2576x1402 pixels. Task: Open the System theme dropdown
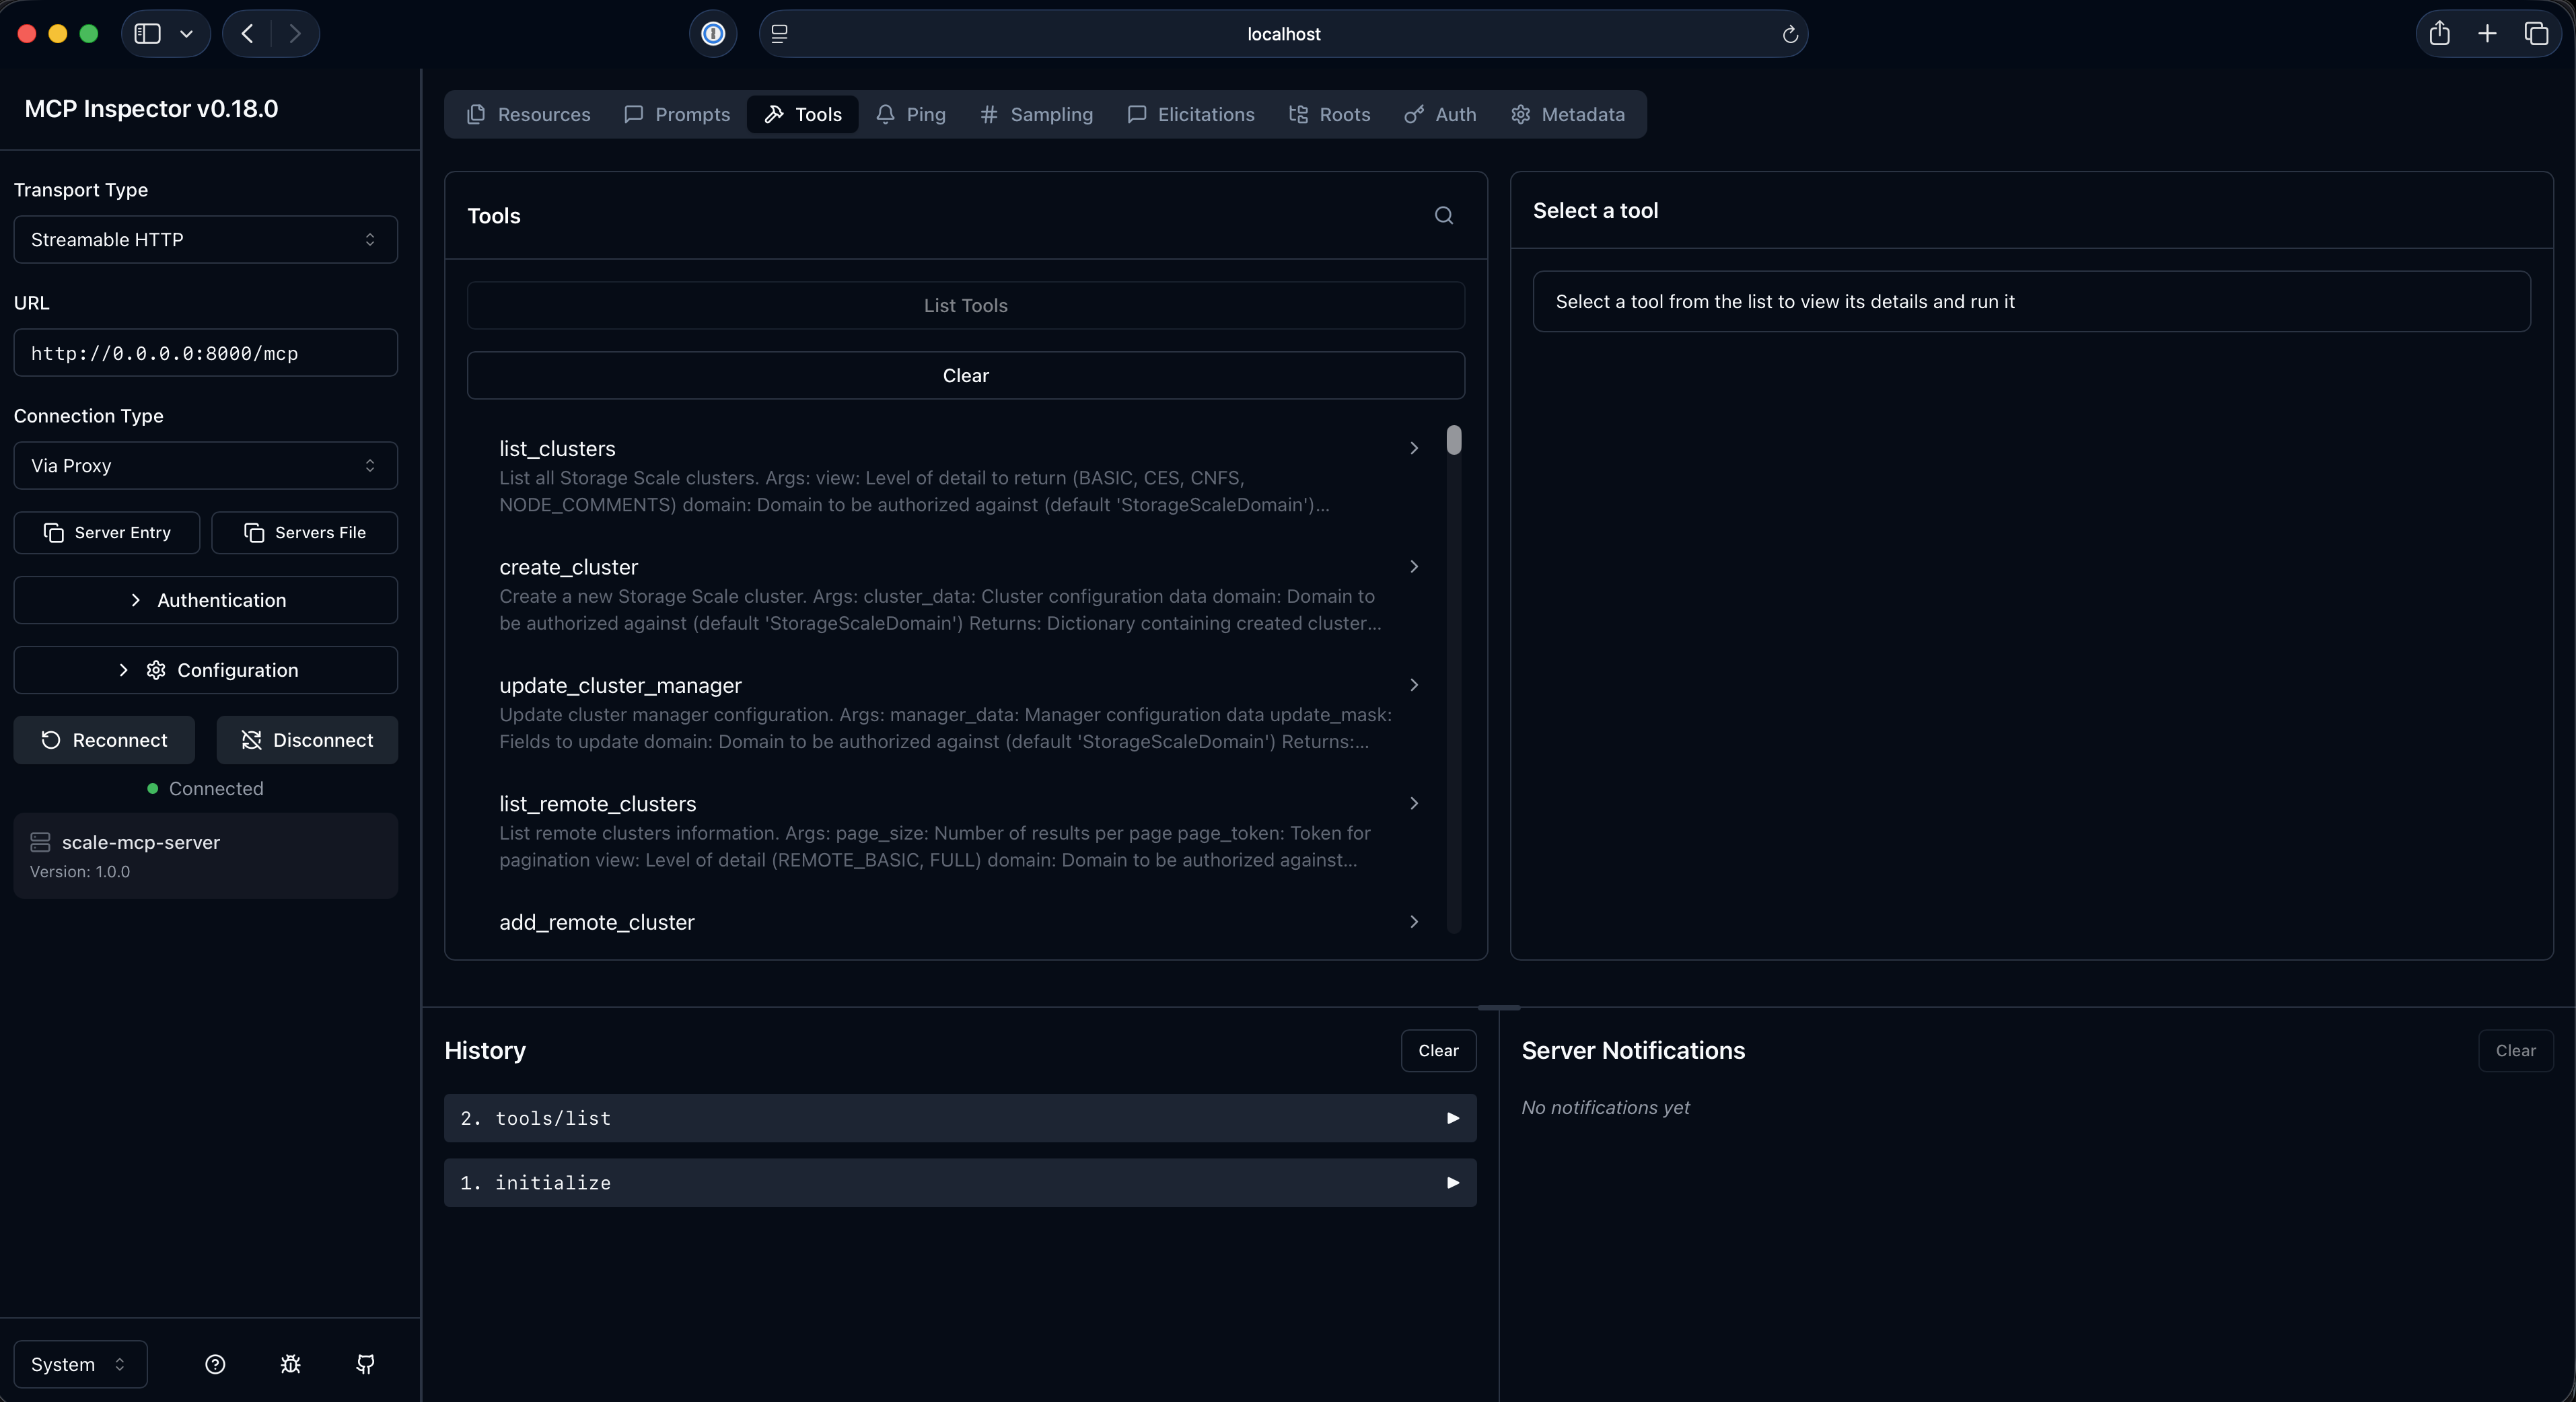click(80, 1364)
